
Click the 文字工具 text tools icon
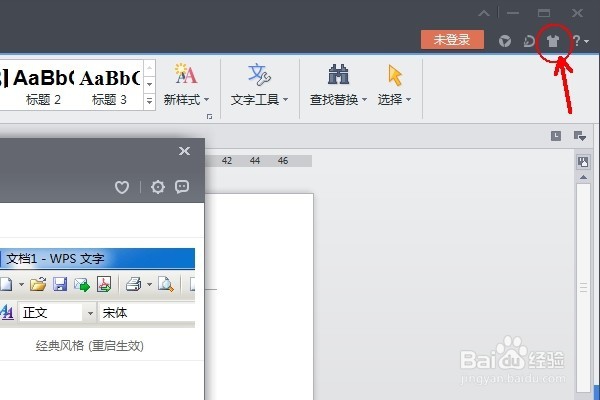pos(259,74)
